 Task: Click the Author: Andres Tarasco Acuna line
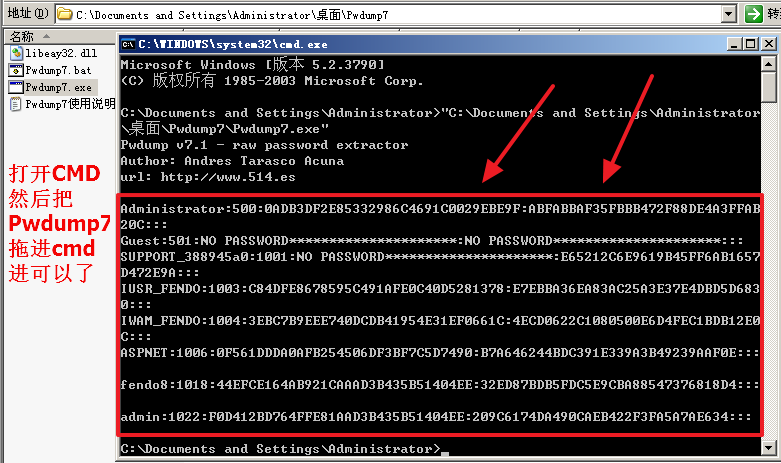click(232, 161)
